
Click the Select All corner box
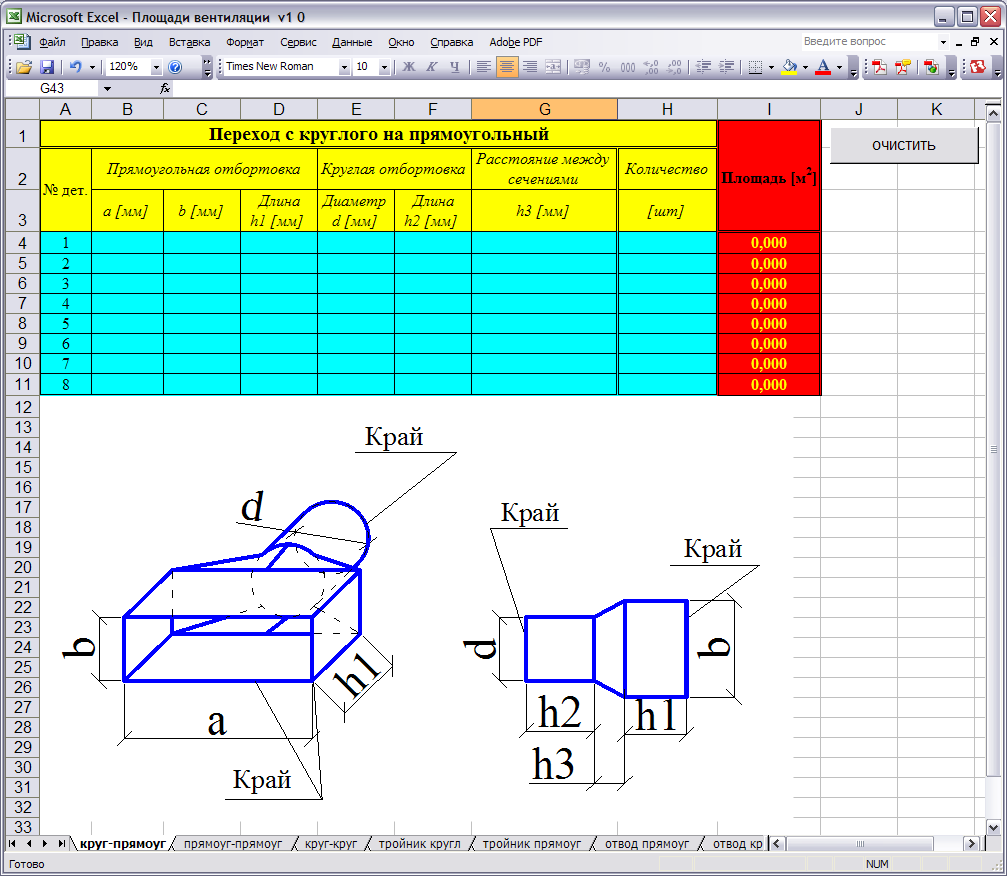[x=22, y=110]
